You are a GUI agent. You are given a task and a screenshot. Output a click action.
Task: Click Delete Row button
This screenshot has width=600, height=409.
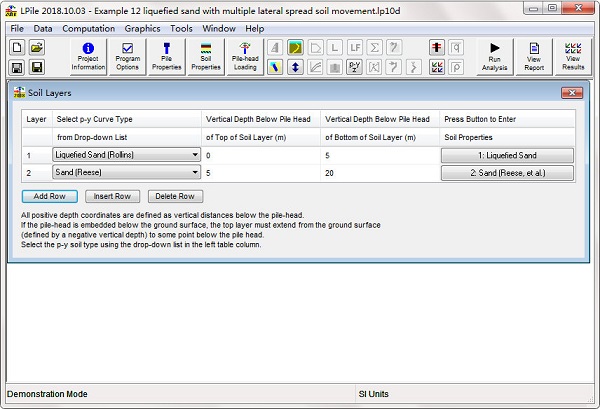pos(175,196)
